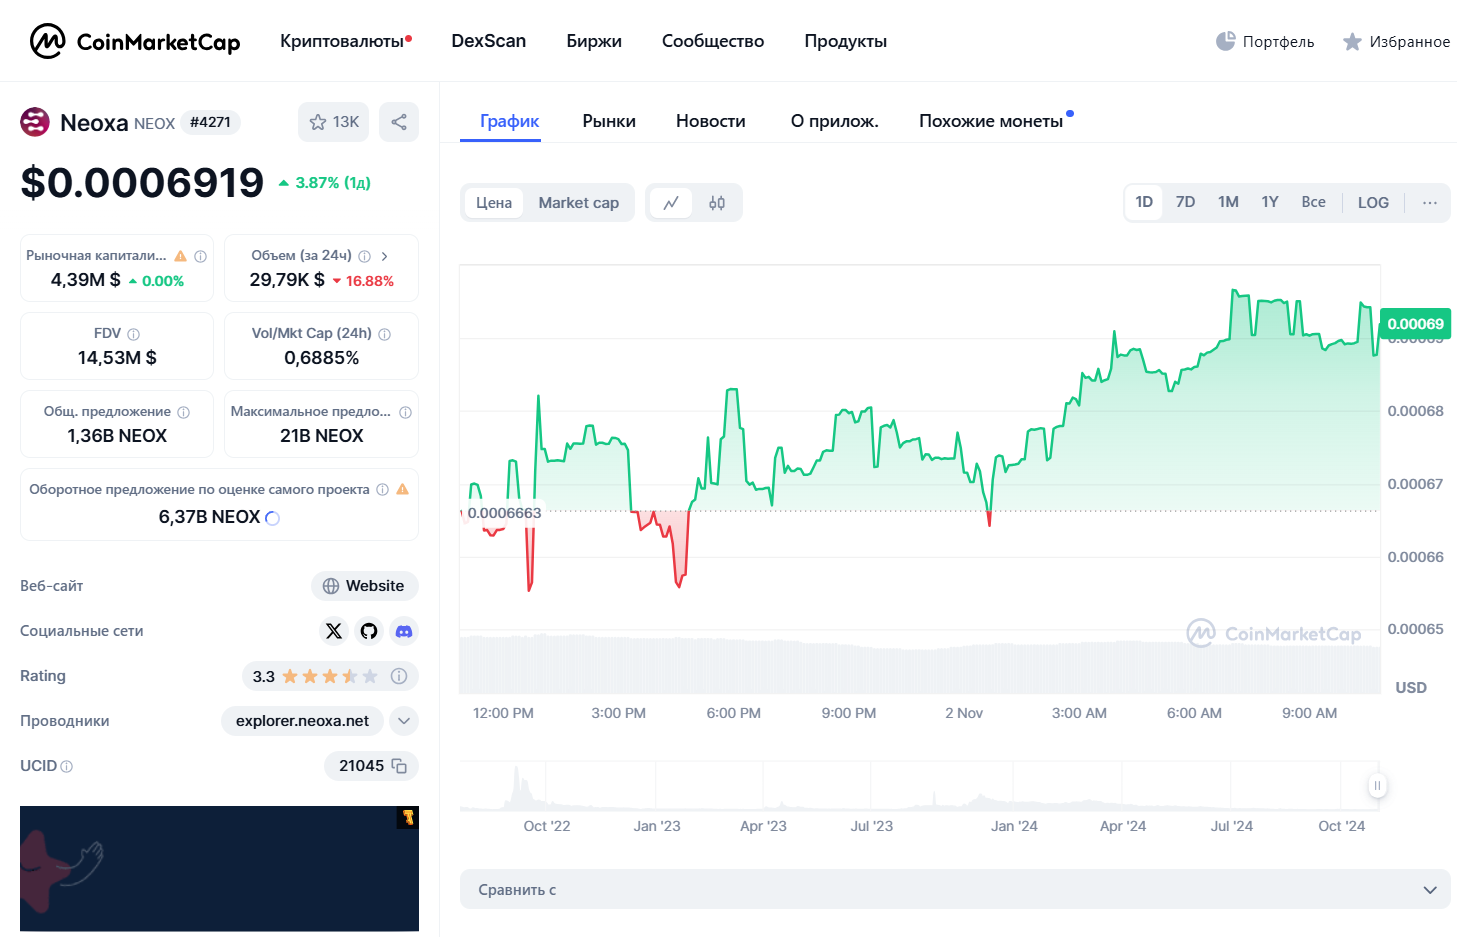The height and width of the screenshot is (937, 1457).
Task: Click FDV info icon
Action: point(133,334)
